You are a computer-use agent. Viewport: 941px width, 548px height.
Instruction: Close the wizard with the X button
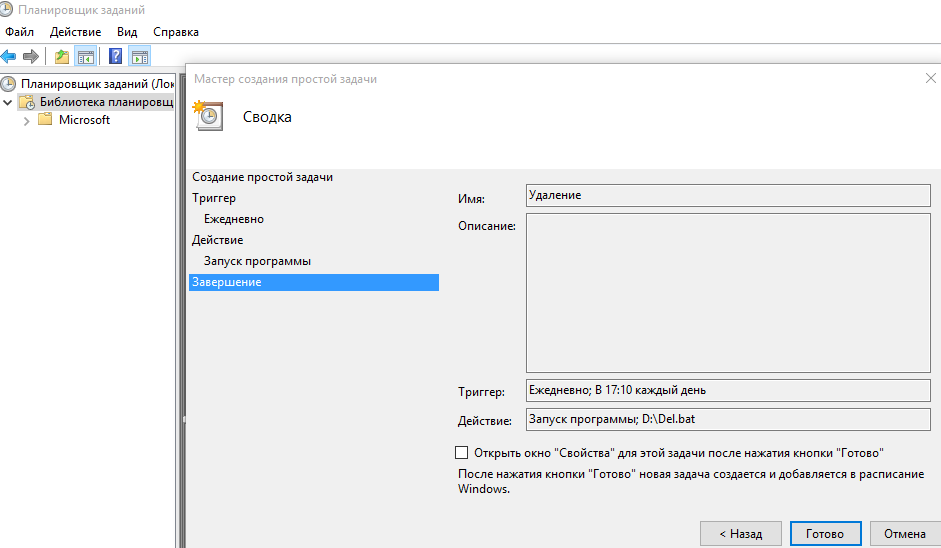[930, 78]
